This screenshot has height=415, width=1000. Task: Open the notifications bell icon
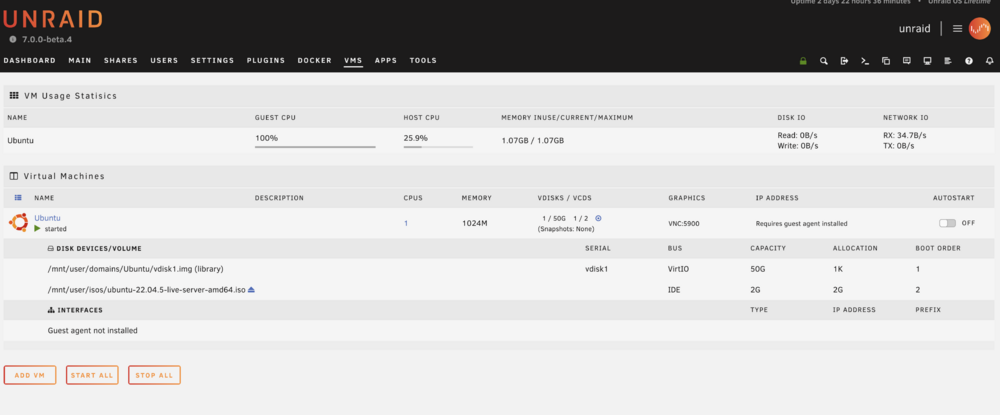tap(989, 61)
